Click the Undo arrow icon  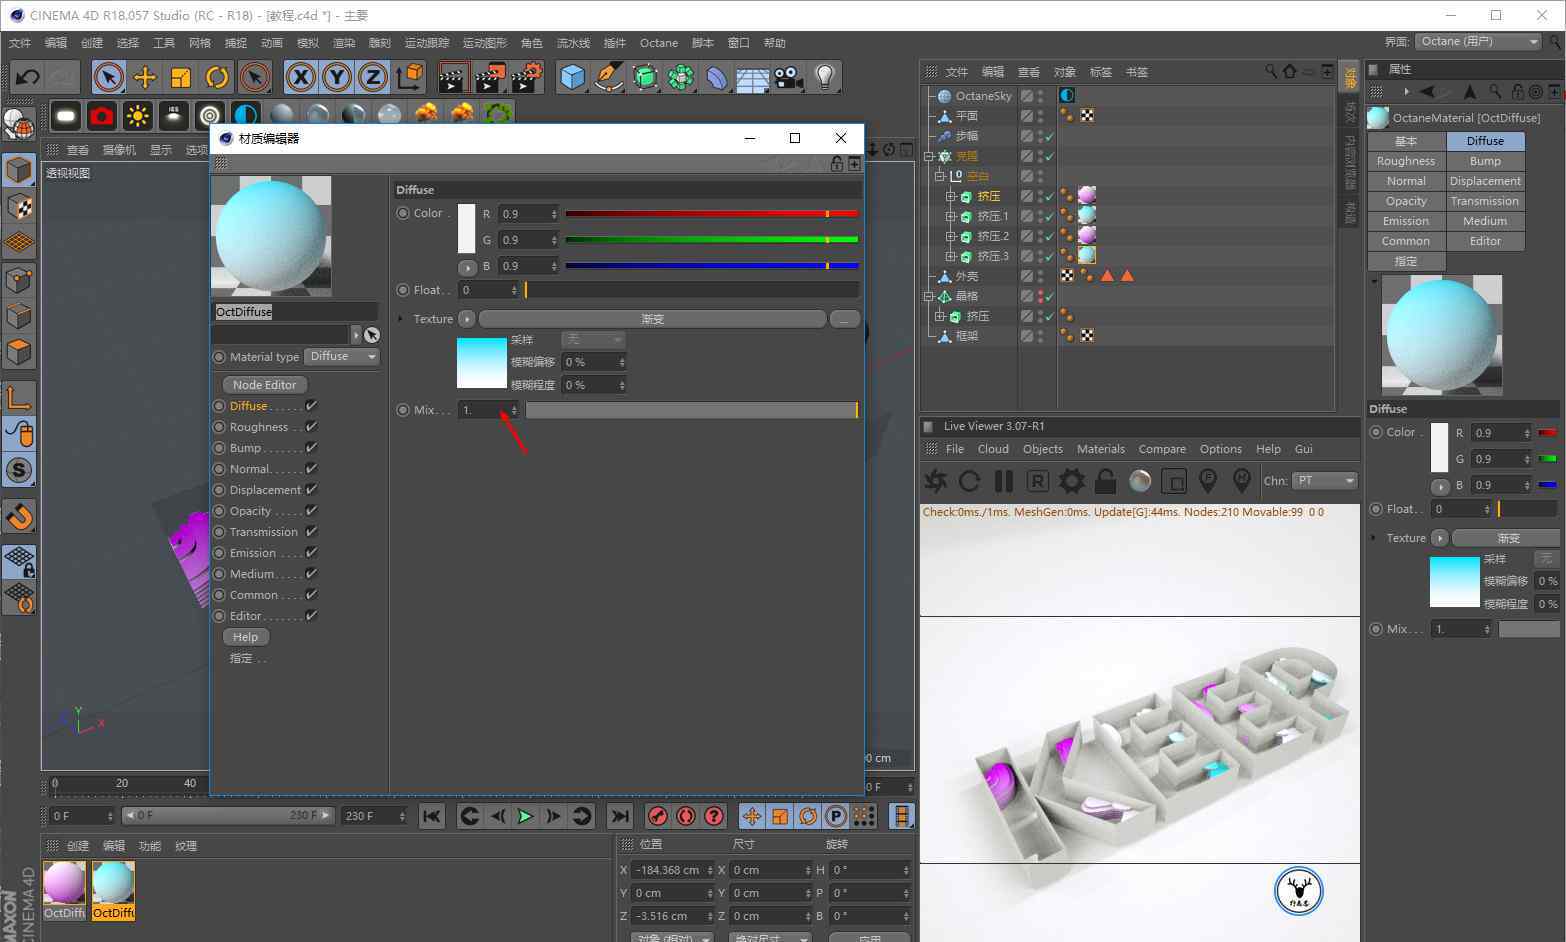28,77
